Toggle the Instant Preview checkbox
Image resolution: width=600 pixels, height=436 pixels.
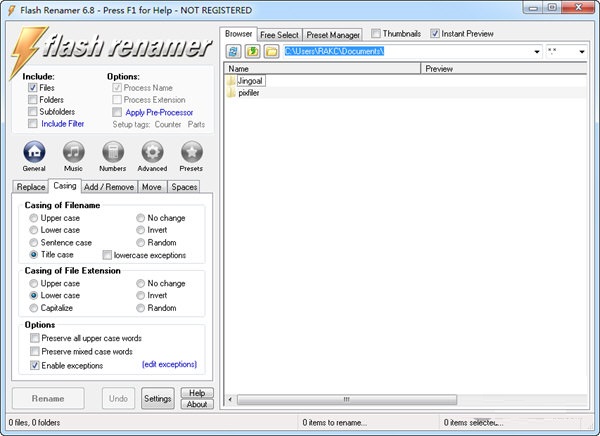click(x=434, y=34)
